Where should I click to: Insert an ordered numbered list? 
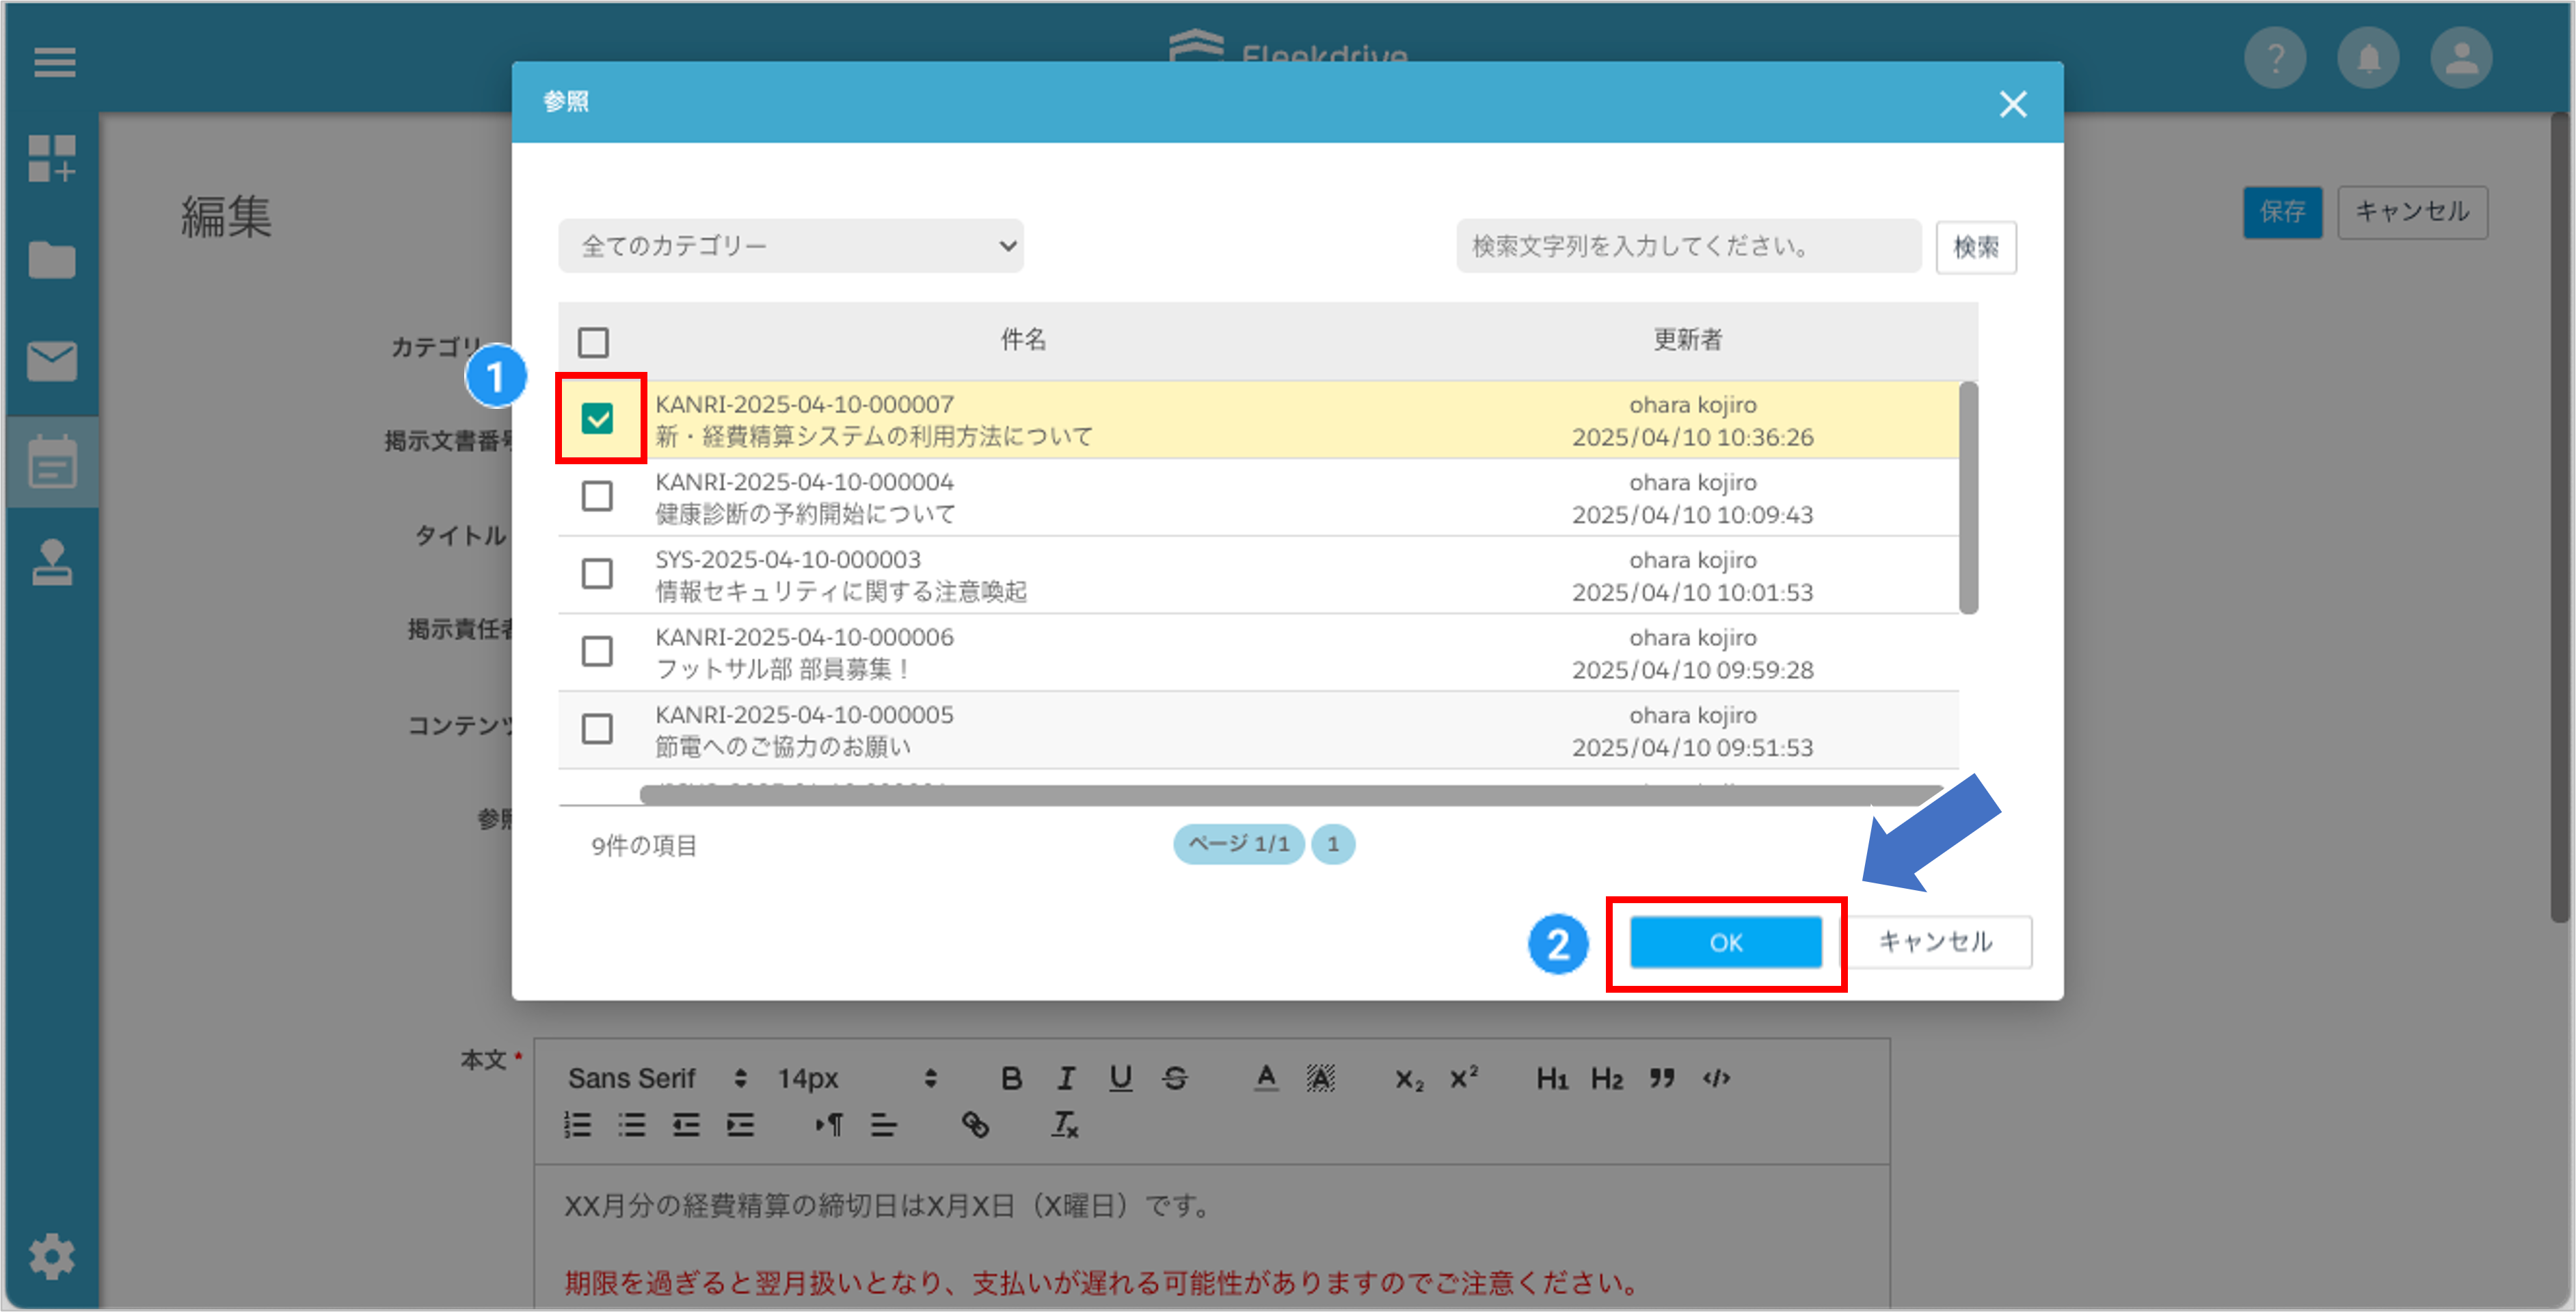pos(578,1125)
